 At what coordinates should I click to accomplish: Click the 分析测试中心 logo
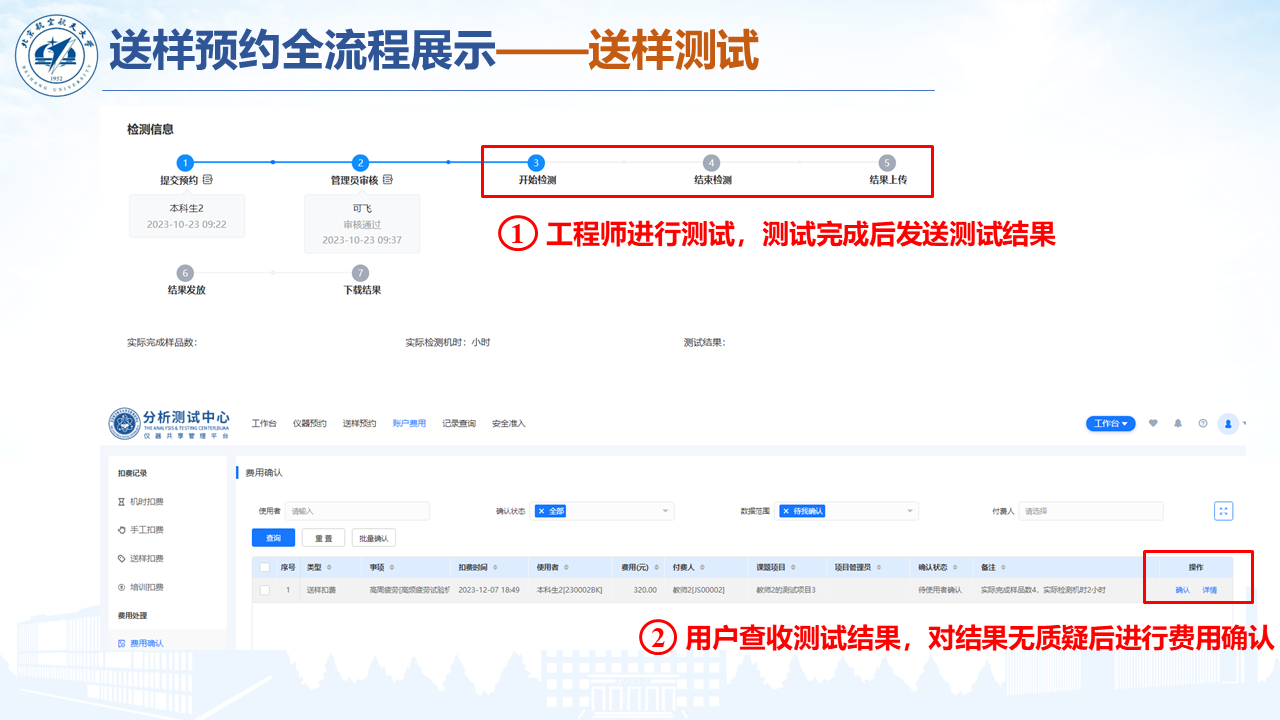(170, 423)
